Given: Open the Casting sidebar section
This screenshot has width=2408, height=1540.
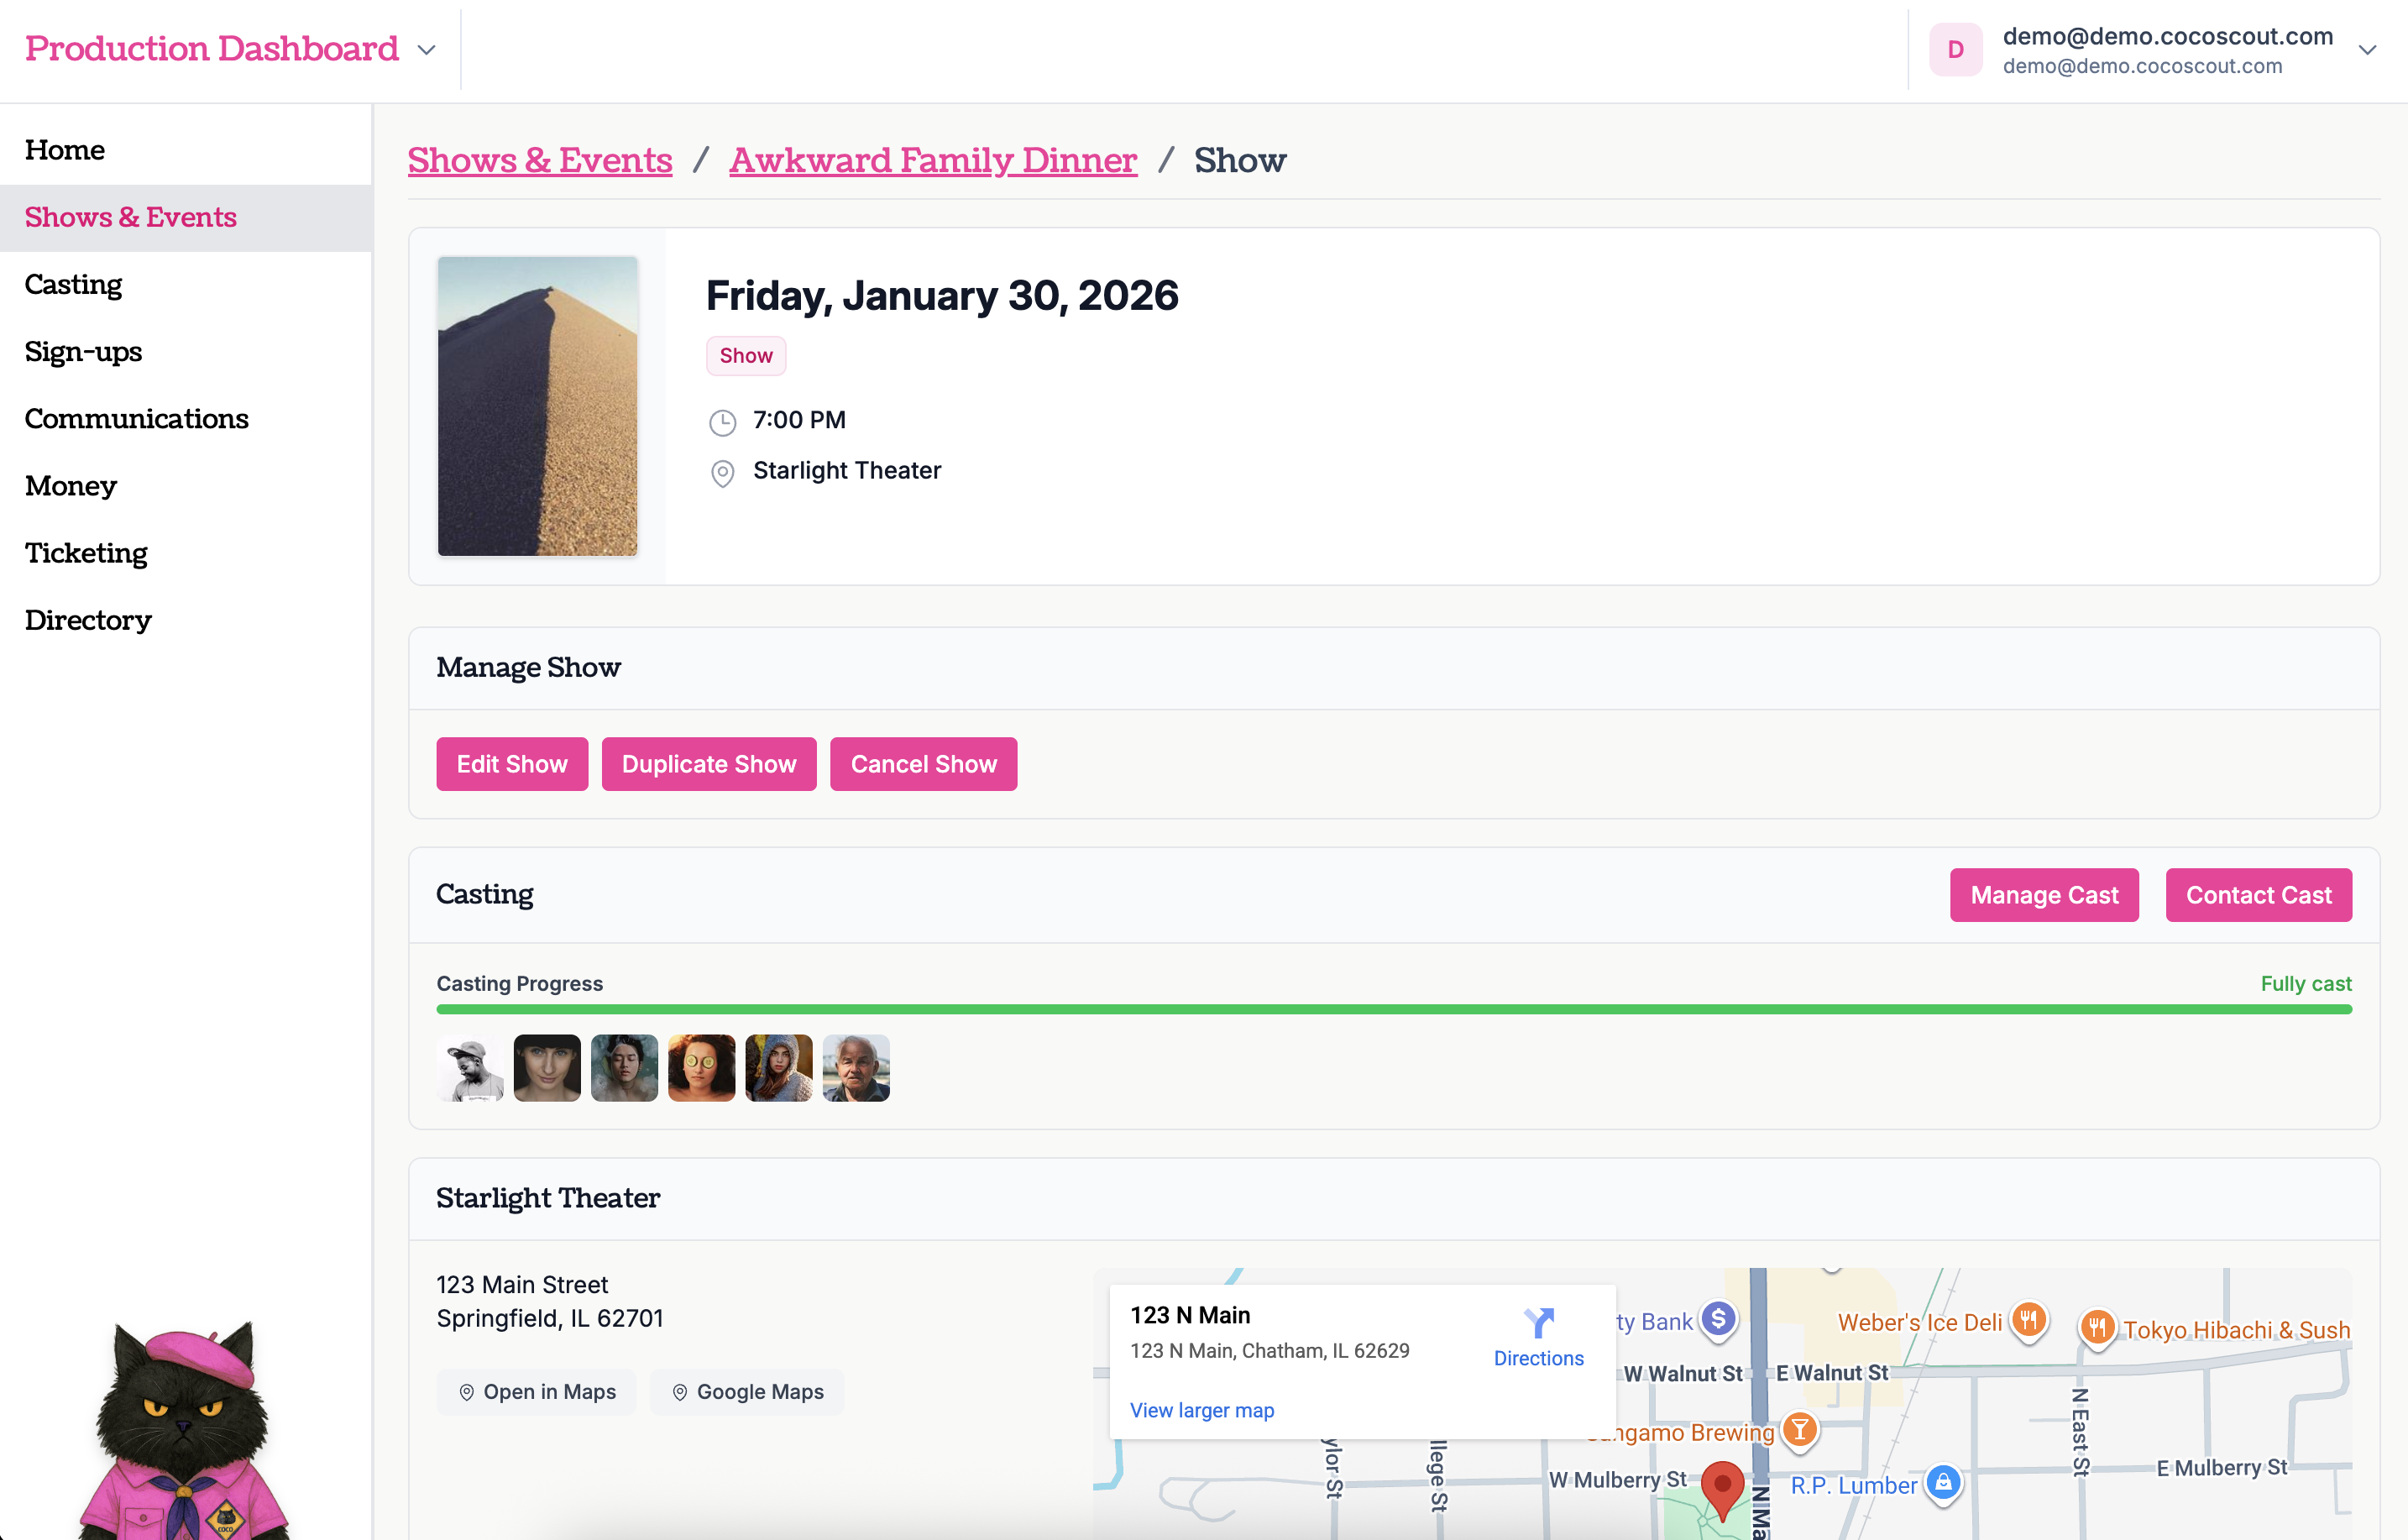Looking at the screenshot, I should tap(73, 285).
